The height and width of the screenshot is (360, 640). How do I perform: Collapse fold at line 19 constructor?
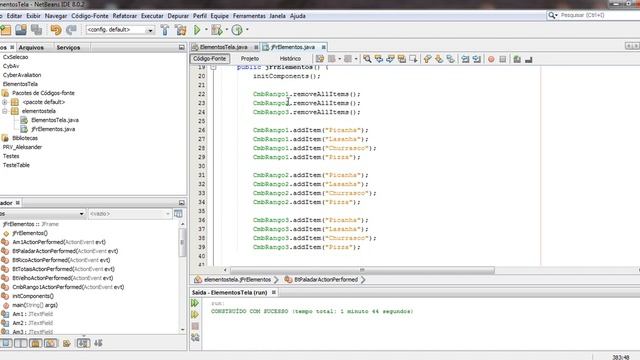[x=213, y=67]
